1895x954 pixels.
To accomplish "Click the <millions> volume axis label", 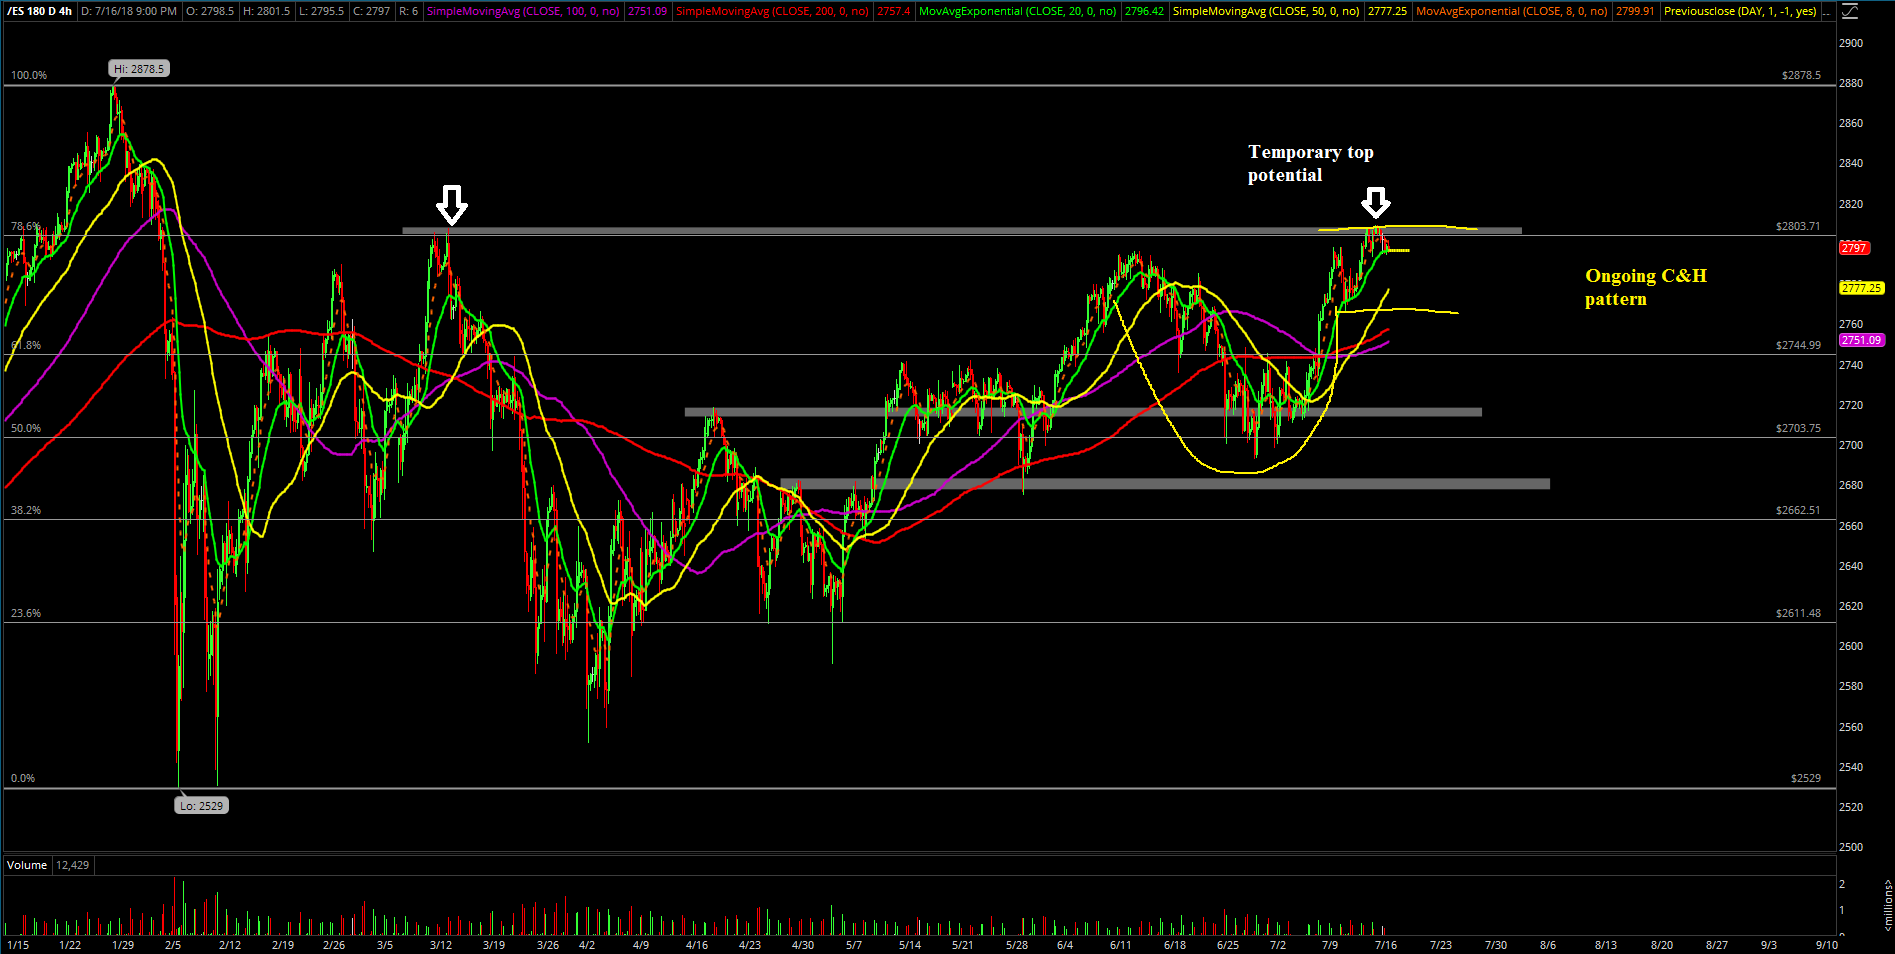I will click(x=1888, y=905).
